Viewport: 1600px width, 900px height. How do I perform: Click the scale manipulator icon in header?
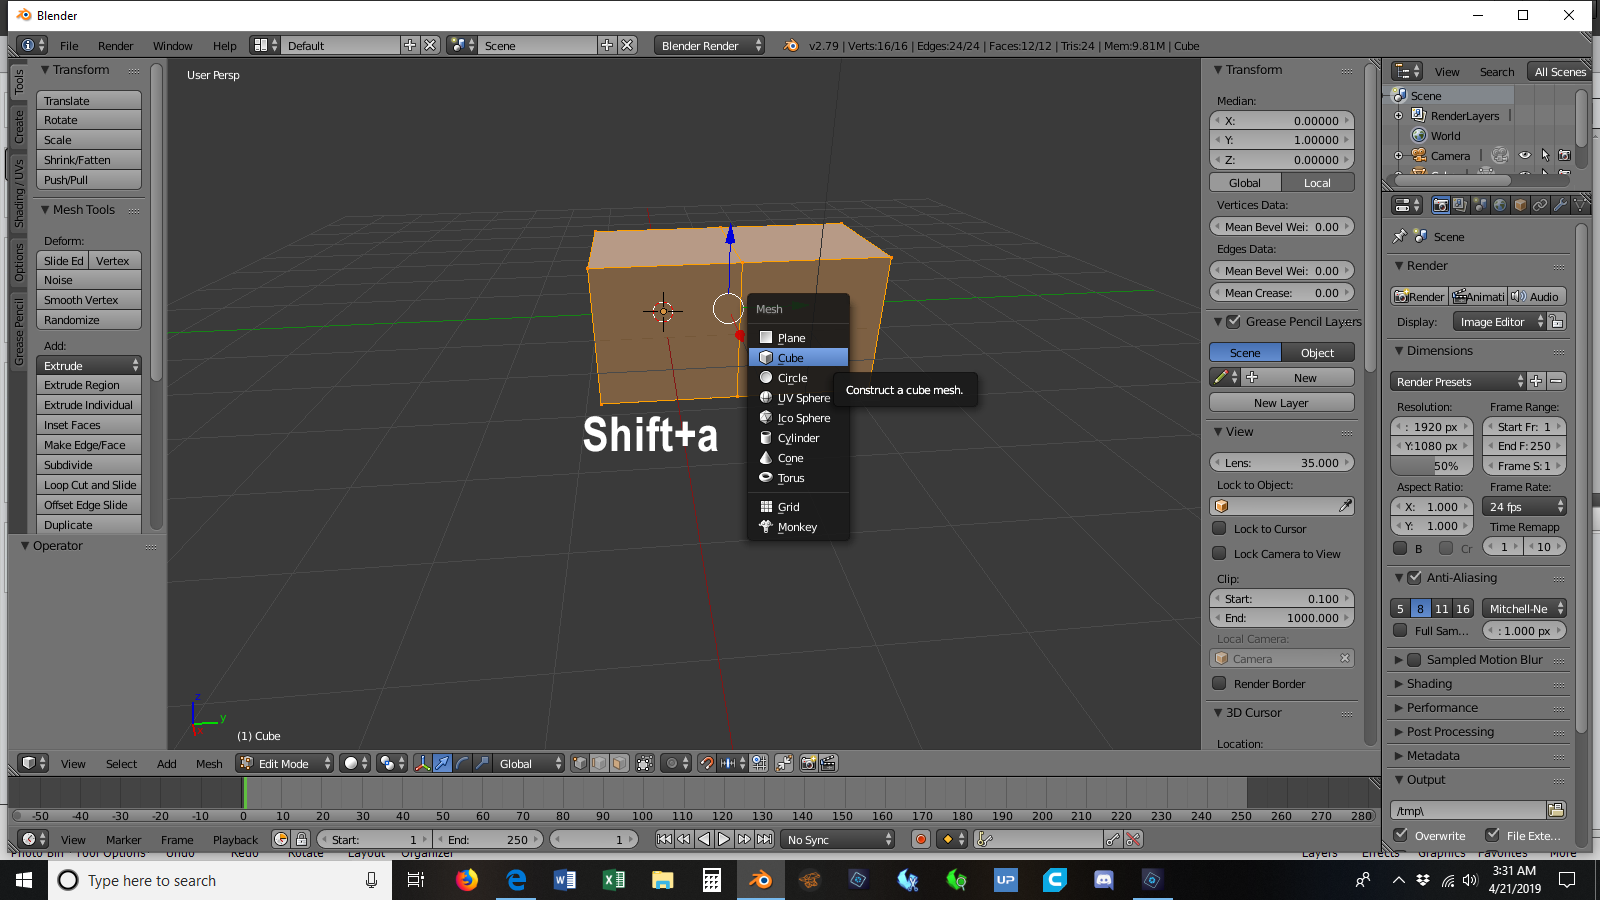tap(482, 763)
